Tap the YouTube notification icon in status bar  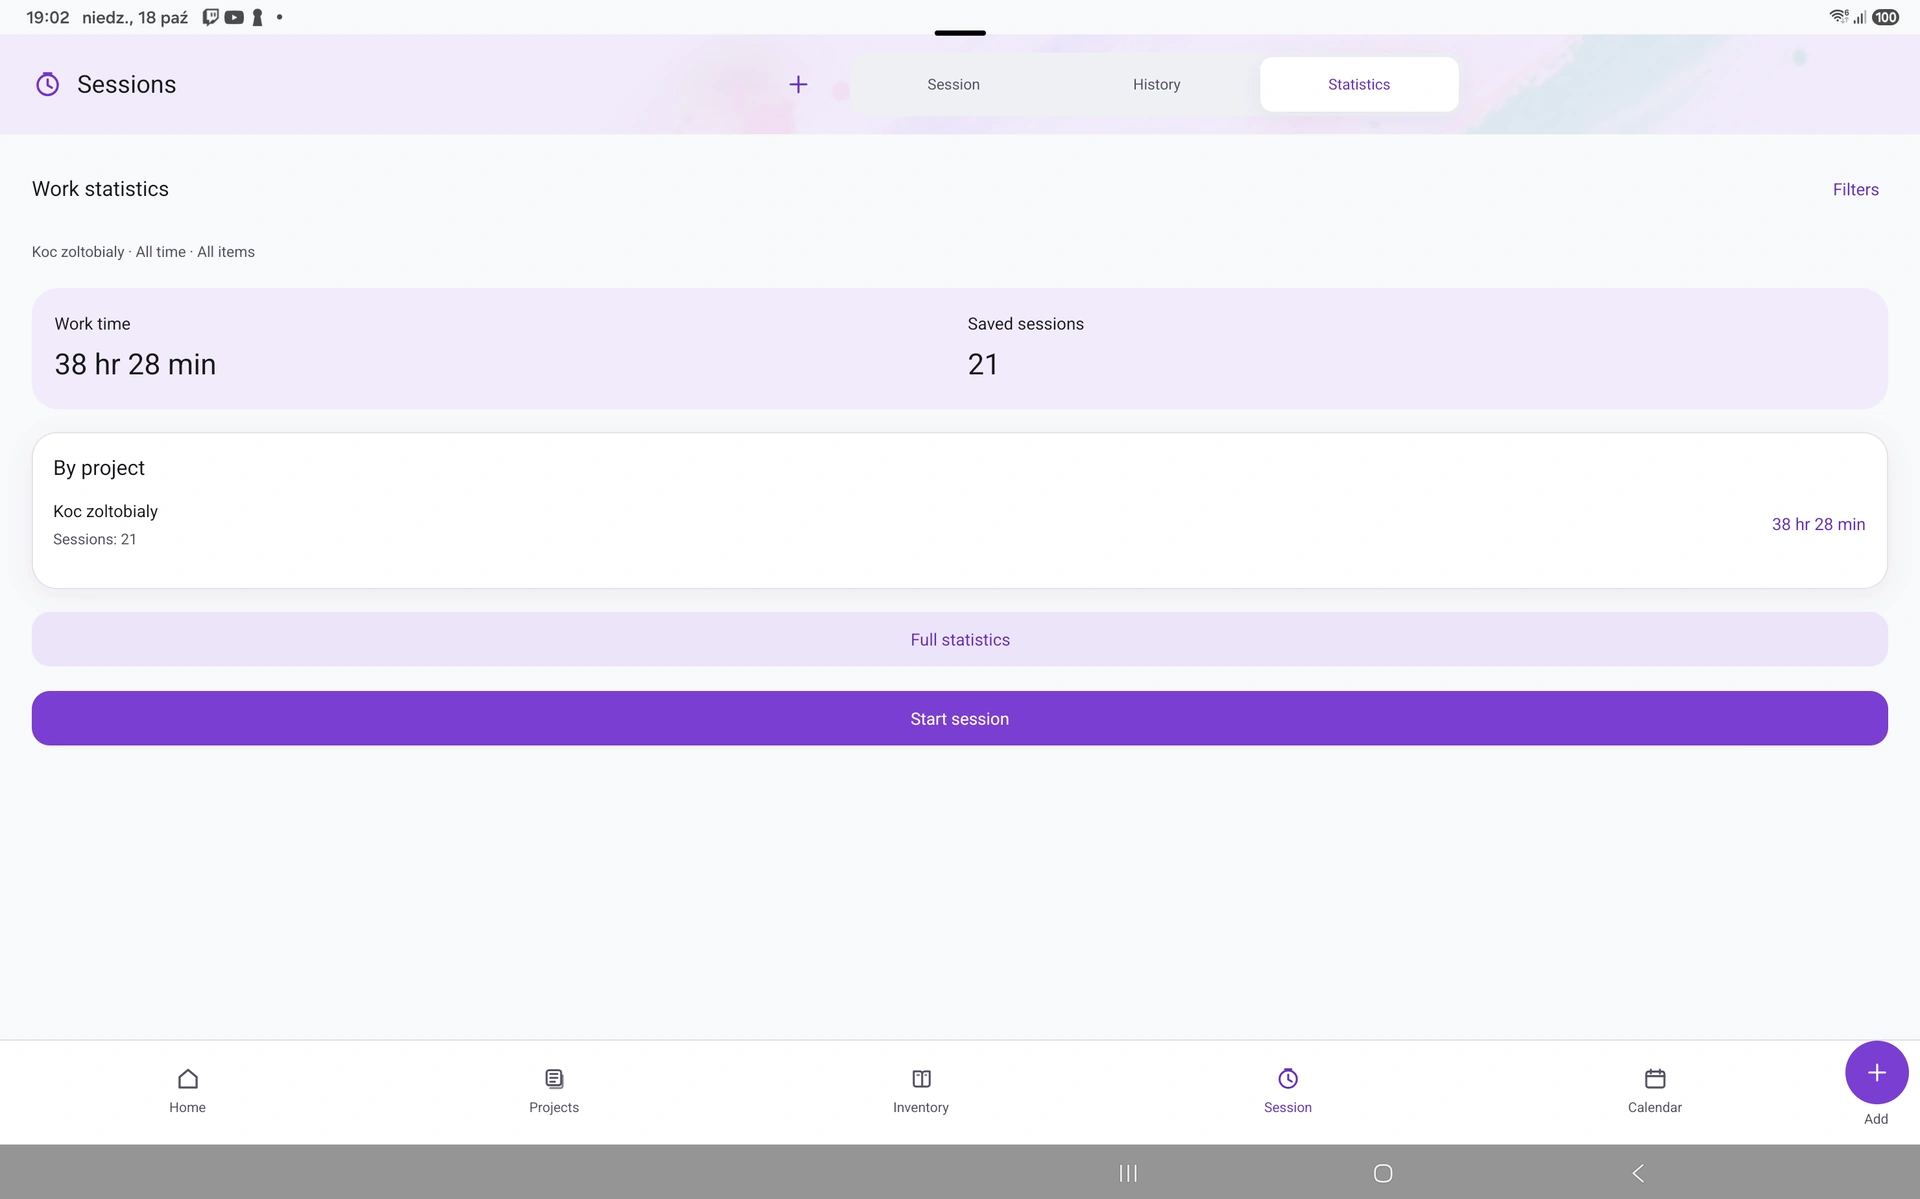pyautogui.click(x=234, y=17)
